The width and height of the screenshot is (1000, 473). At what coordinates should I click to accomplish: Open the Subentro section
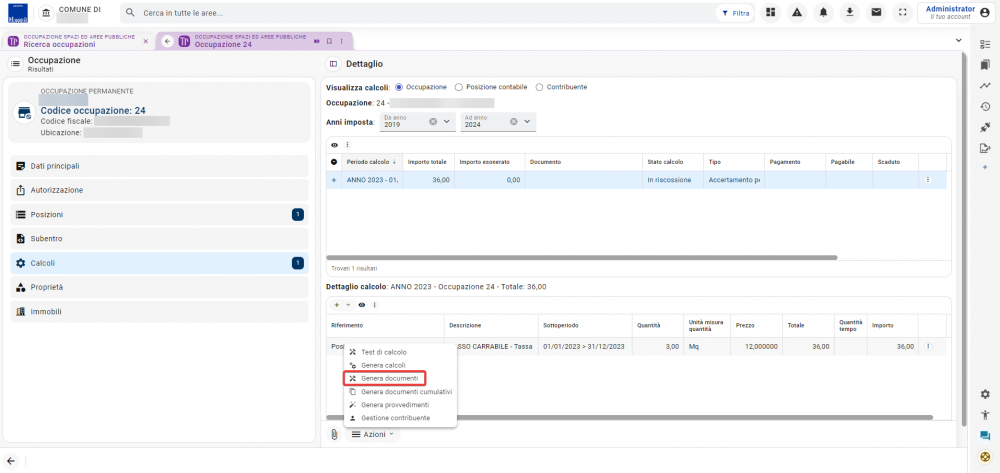[159, 238]
